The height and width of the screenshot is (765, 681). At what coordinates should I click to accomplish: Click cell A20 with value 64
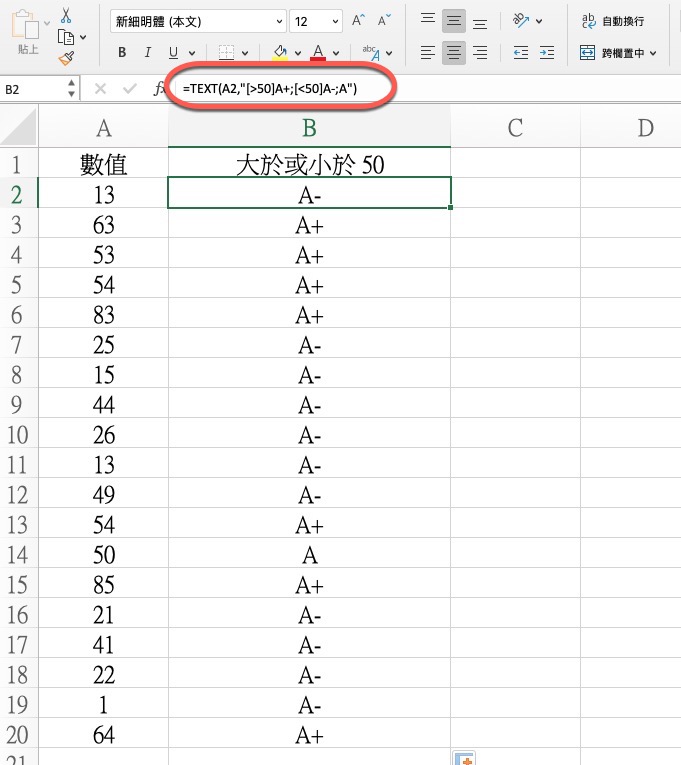(103, 735)
